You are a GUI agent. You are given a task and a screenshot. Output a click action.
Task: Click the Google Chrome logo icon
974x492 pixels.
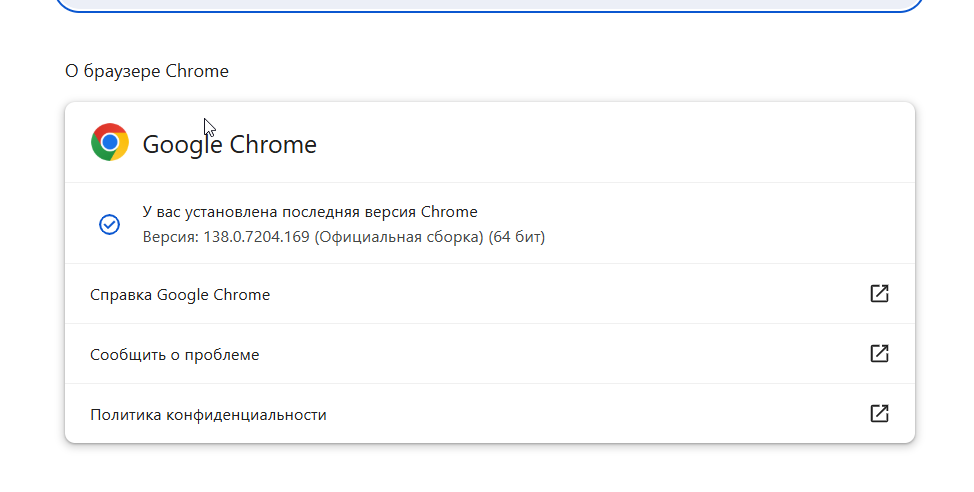click(x=110, y=142)
